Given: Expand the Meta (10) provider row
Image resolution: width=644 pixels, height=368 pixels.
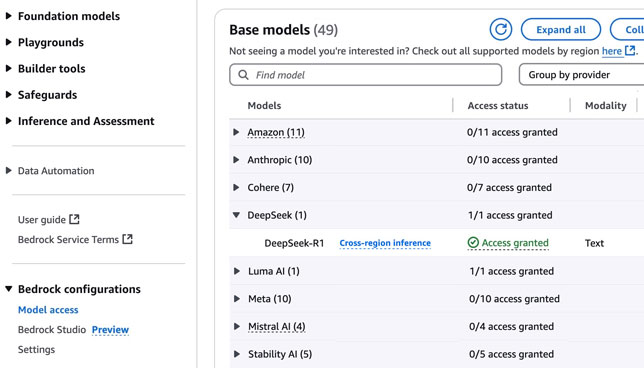Looking at the screenshot, I should 237,299.
